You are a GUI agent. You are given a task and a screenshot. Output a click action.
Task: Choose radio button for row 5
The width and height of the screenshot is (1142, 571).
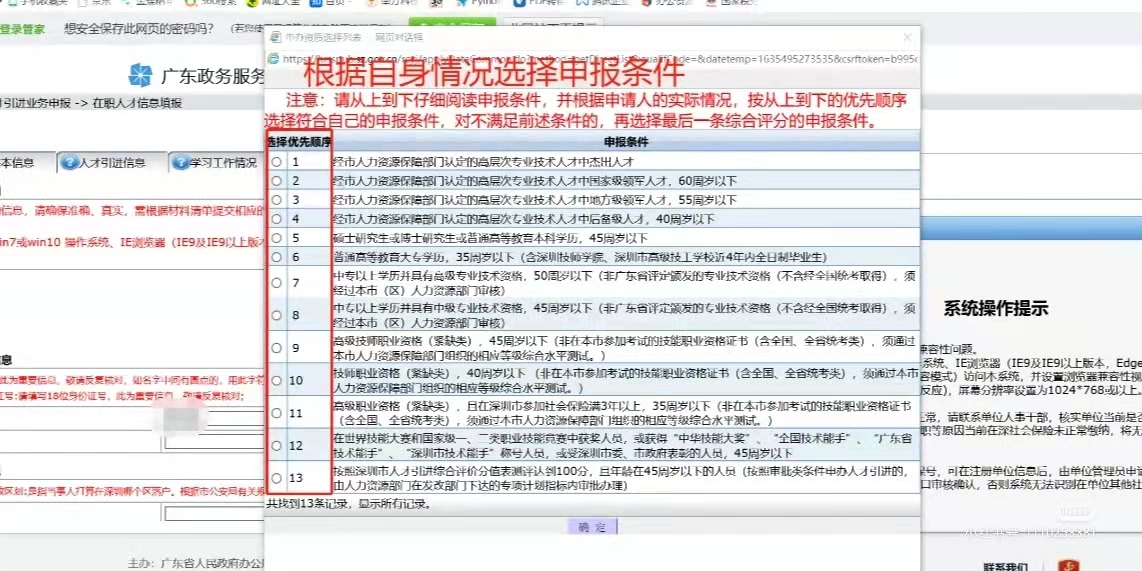(276, 238)
